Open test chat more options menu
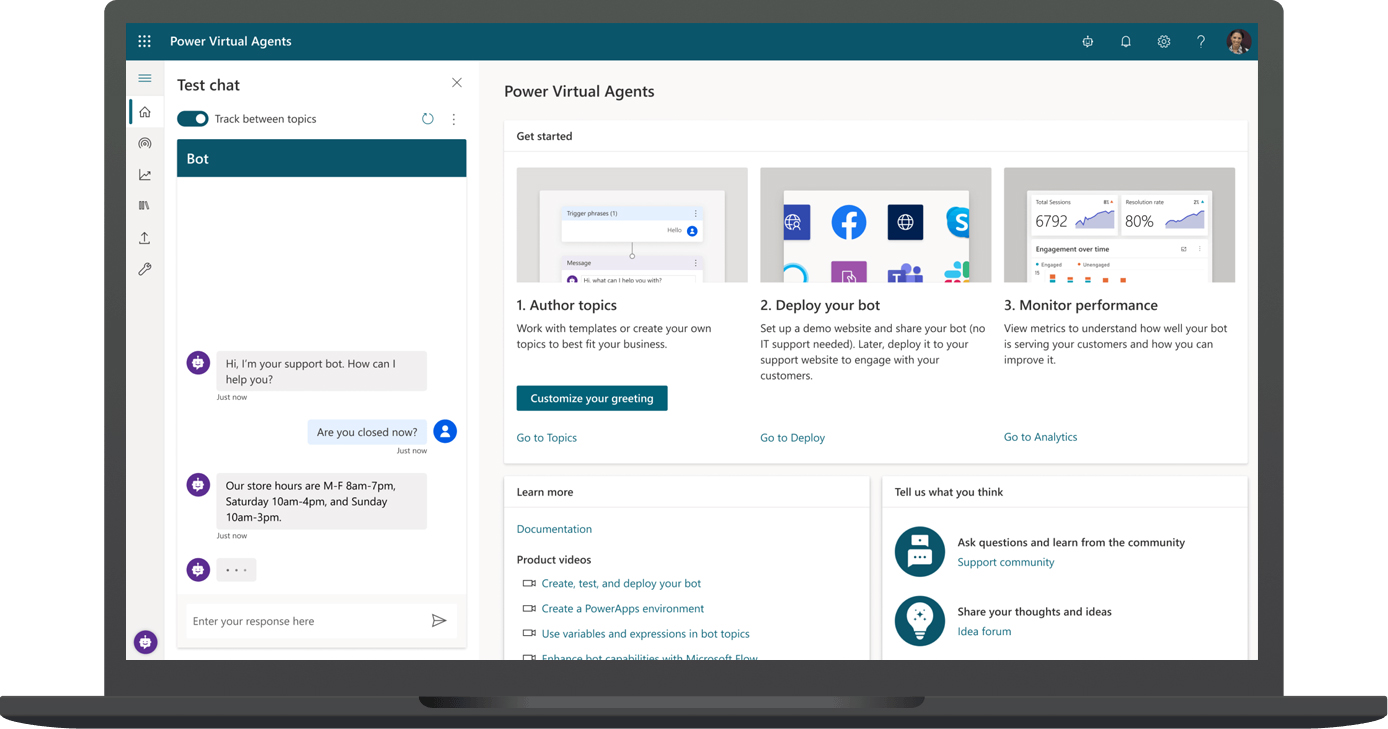Screen dimensions: 1388x729 (453, 119)
